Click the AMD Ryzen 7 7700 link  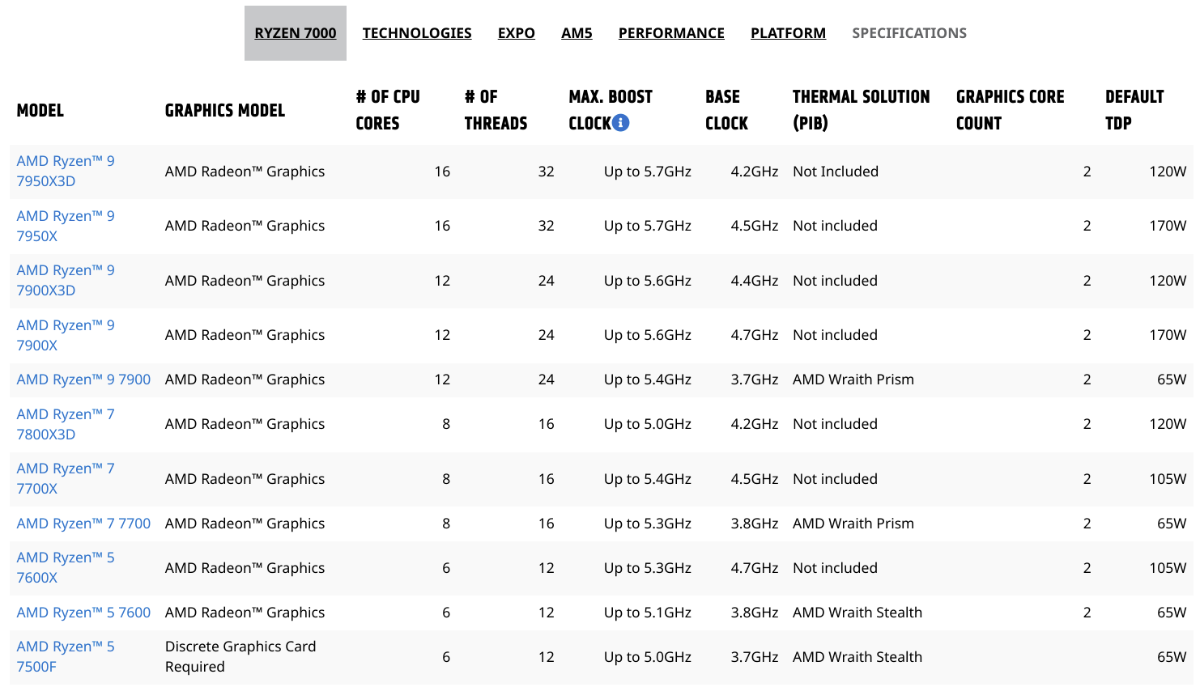point(84,523)
